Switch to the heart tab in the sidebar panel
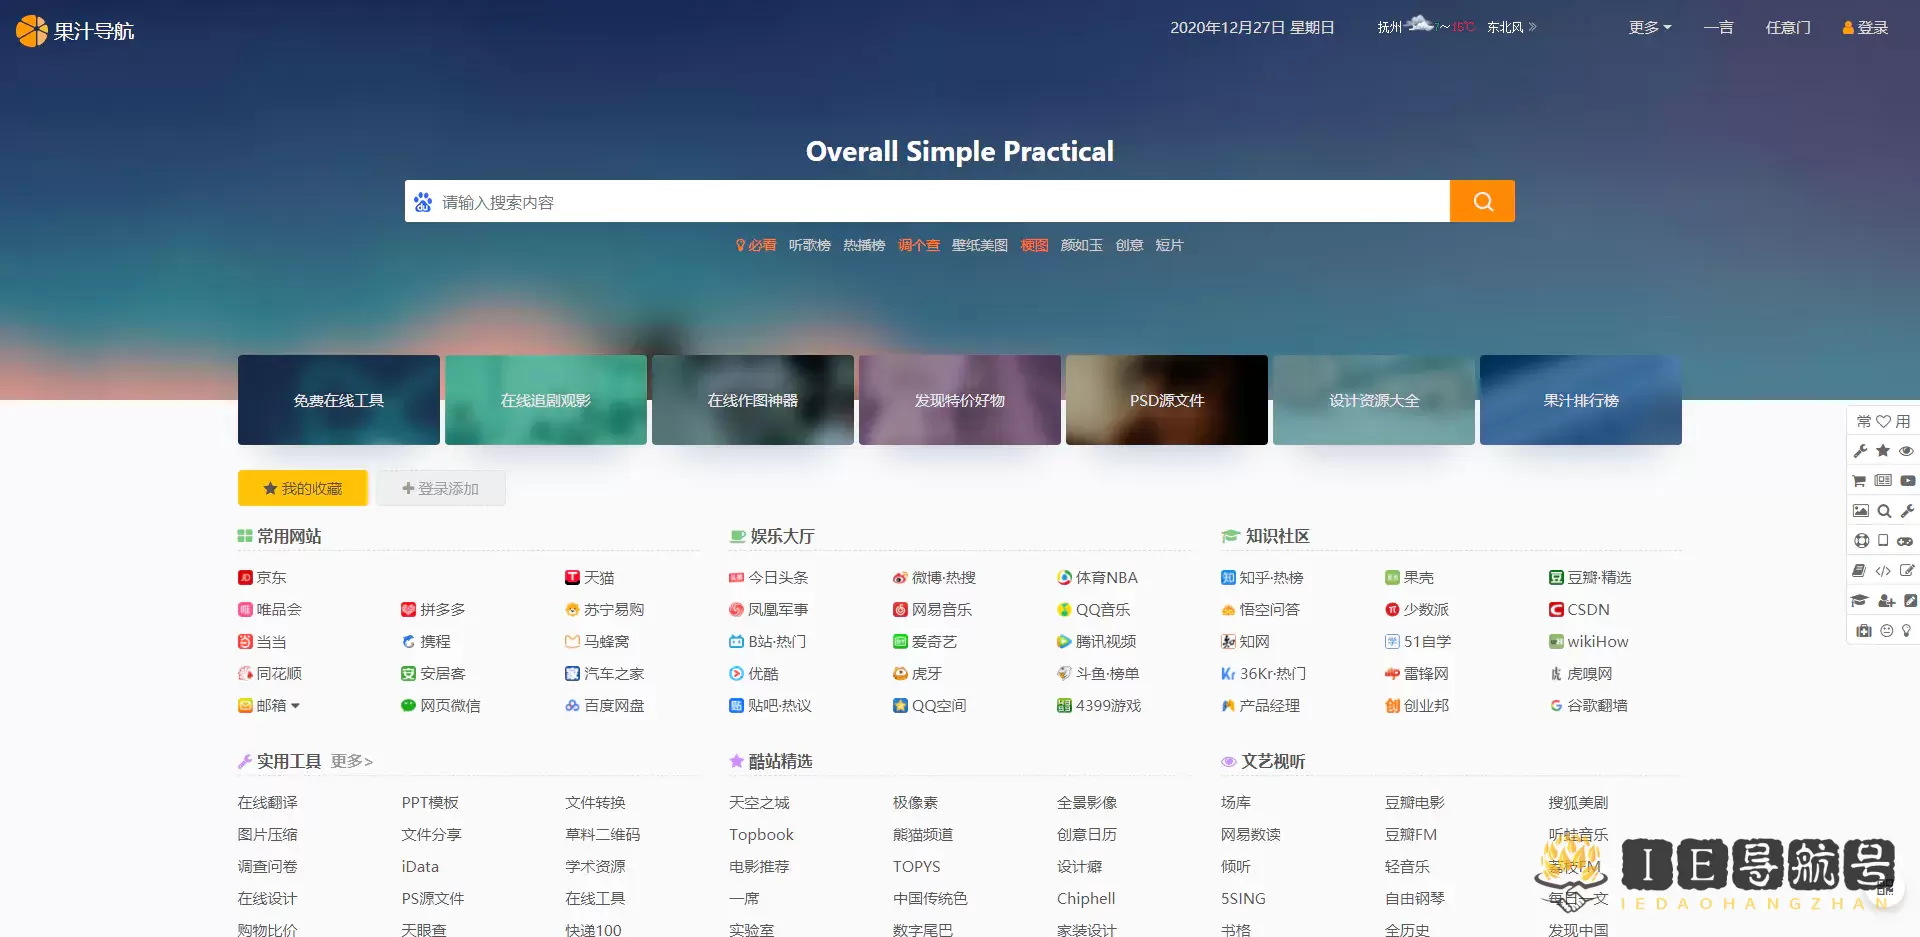The height and width of the screenshot is (937, 1920). coord(1884,421)
